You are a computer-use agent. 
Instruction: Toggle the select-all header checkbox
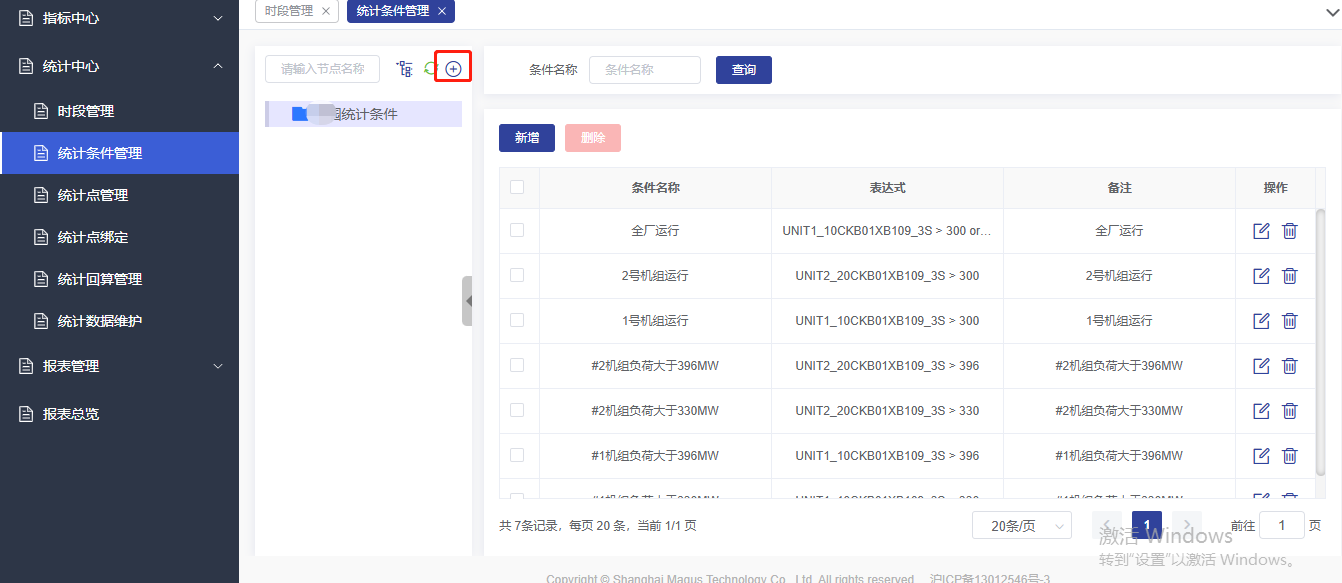(x=517, y=187)
